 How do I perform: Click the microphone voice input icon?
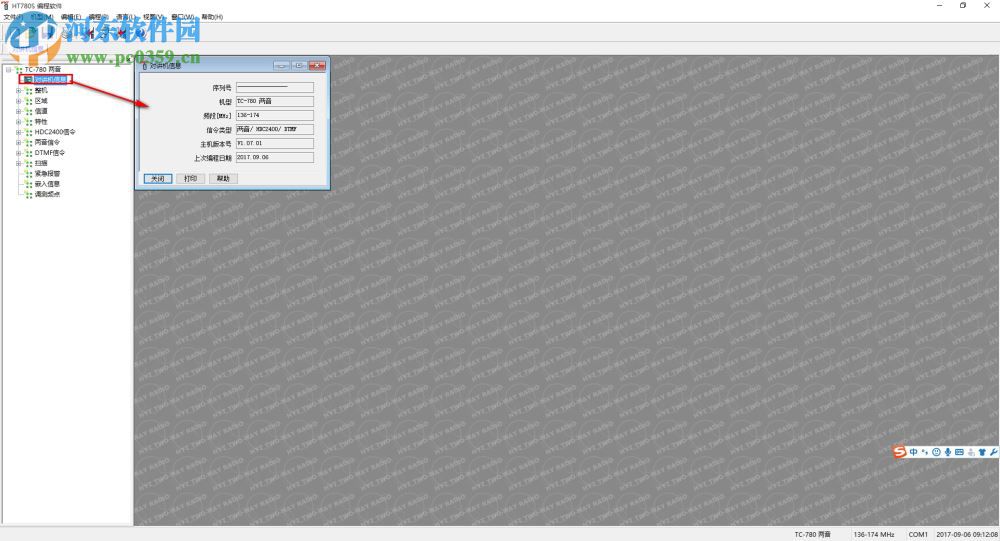(x=948, y=452)
